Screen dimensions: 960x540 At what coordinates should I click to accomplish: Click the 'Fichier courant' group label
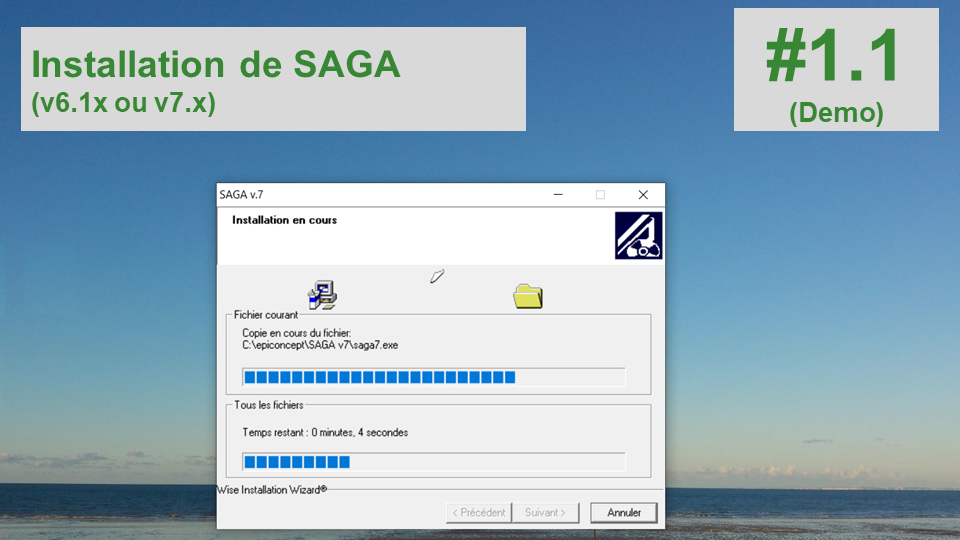[266, 315]
